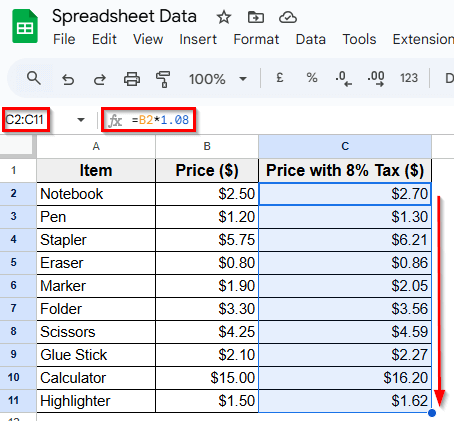This screenshot has width=454, height=421.
Task: Click the redo arrow icon
Action: [99, 80]
